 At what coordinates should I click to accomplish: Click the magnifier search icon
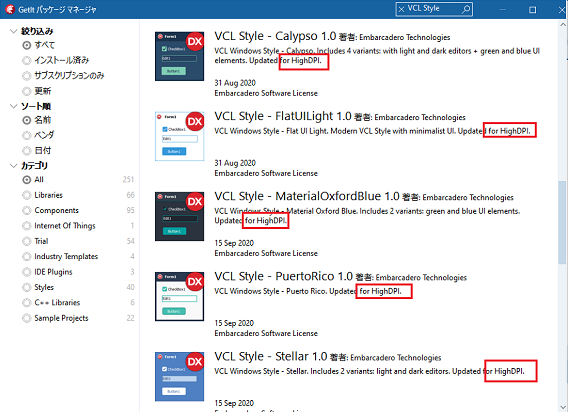click(466, 9)
